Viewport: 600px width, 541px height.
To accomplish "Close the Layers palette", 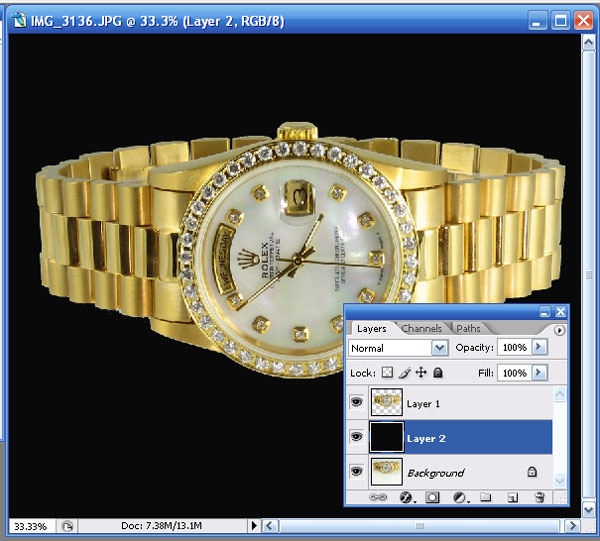I will click(x=560, y=312).
